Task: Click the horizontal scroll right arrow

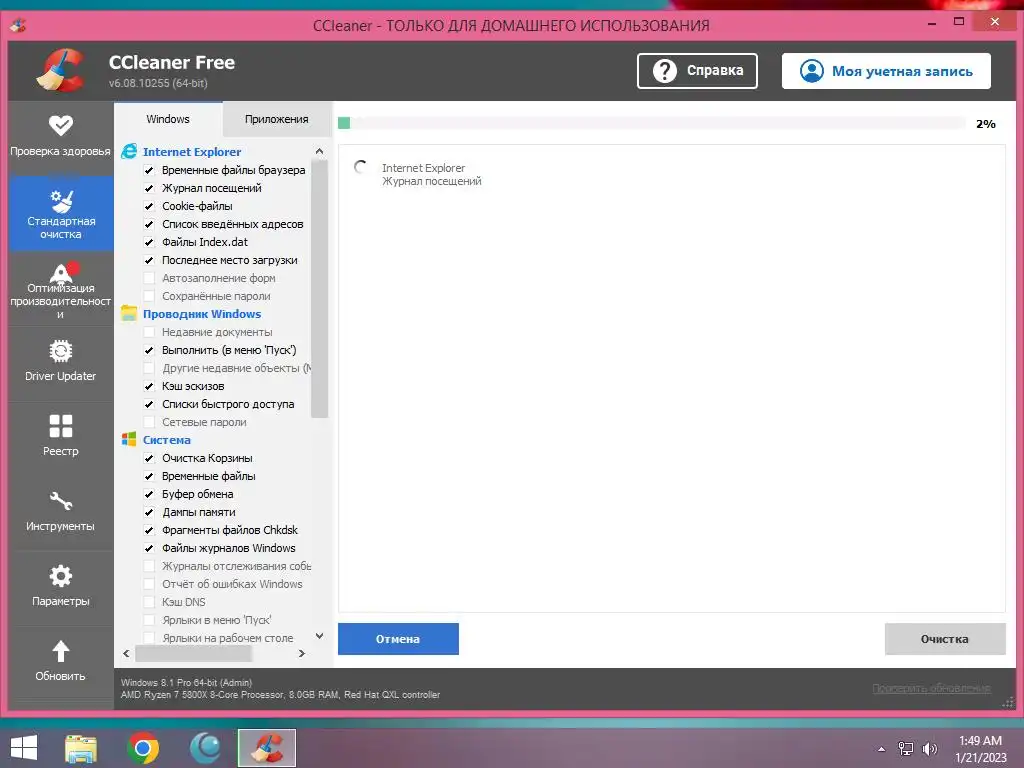Action: (302, 653)
